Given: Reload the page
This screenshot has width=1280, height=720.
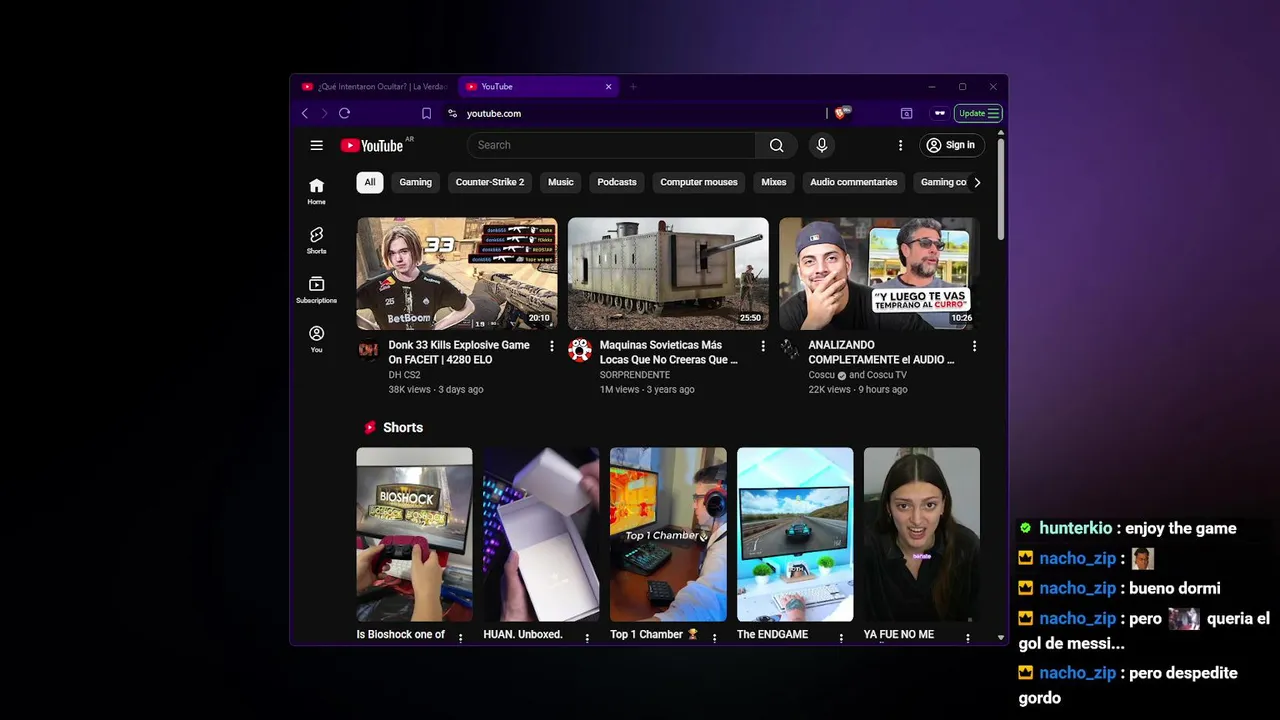Looking at the screenshot, I should pos(344,113).
